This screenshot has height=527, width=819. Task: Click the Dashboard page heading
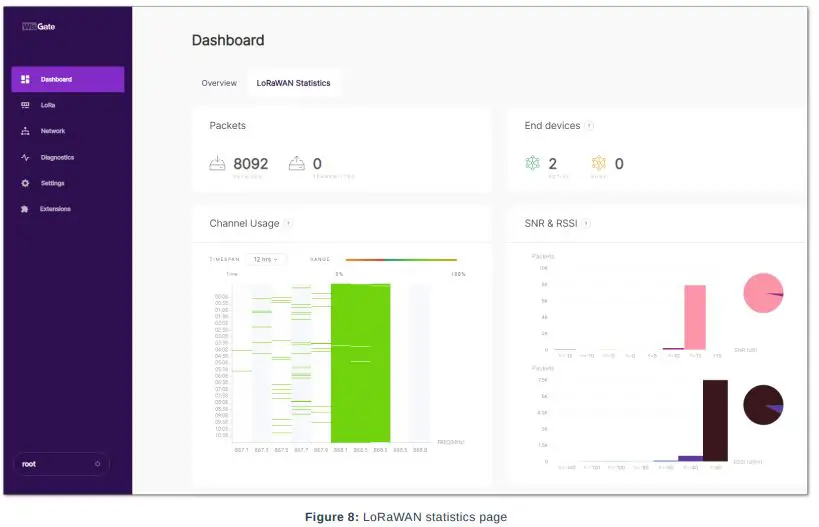click(228, 40)
